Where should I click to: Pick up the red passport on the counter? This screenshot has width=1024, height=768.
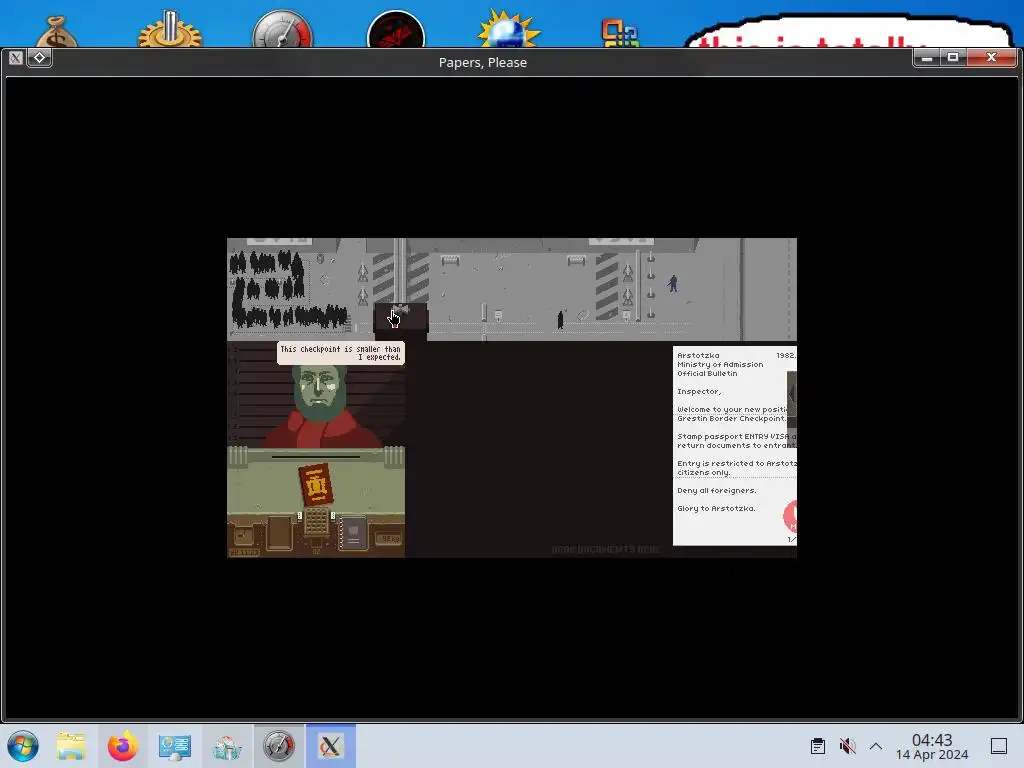pos(315,485)
